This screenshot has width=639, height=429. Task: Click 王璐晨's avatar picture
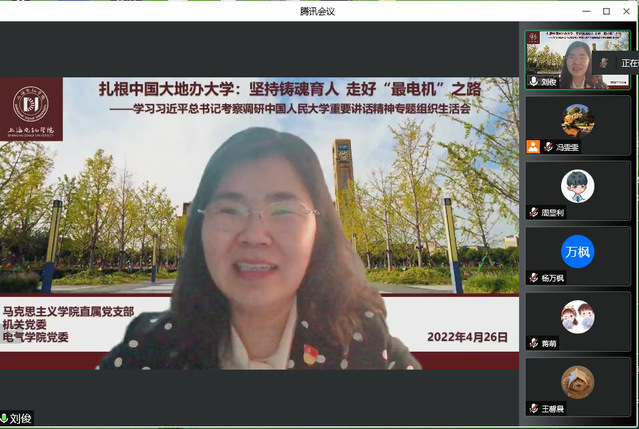[577, 382]
